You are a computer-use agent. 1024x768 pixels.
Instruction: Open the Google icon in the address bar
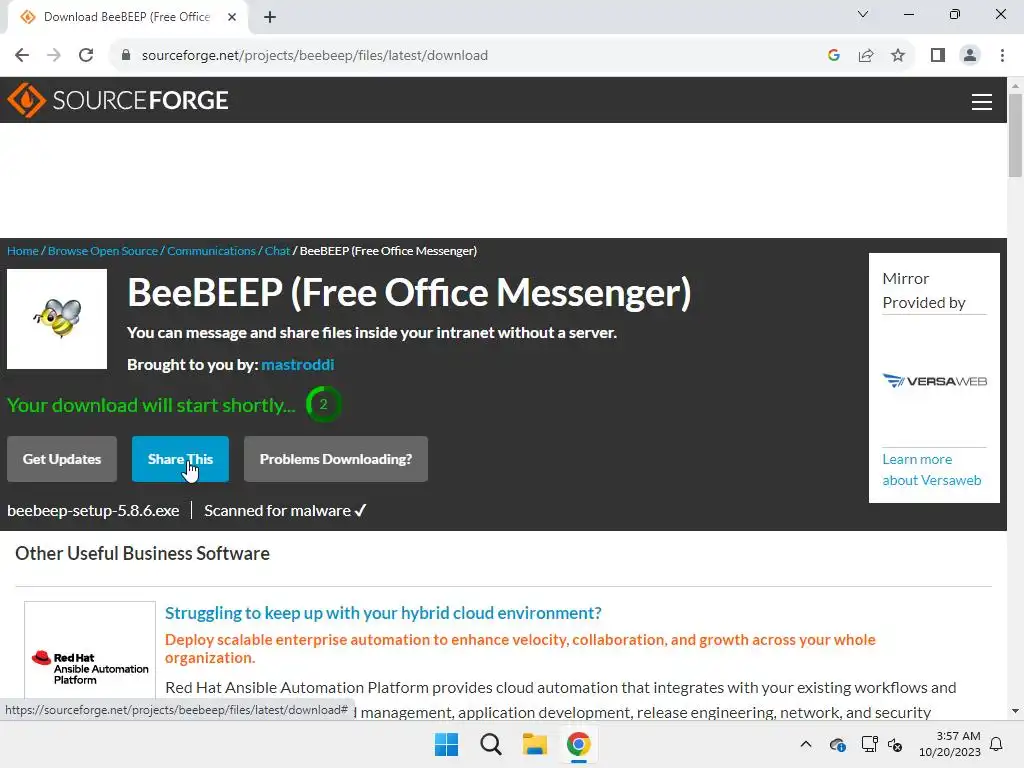[x=833, y=55]
